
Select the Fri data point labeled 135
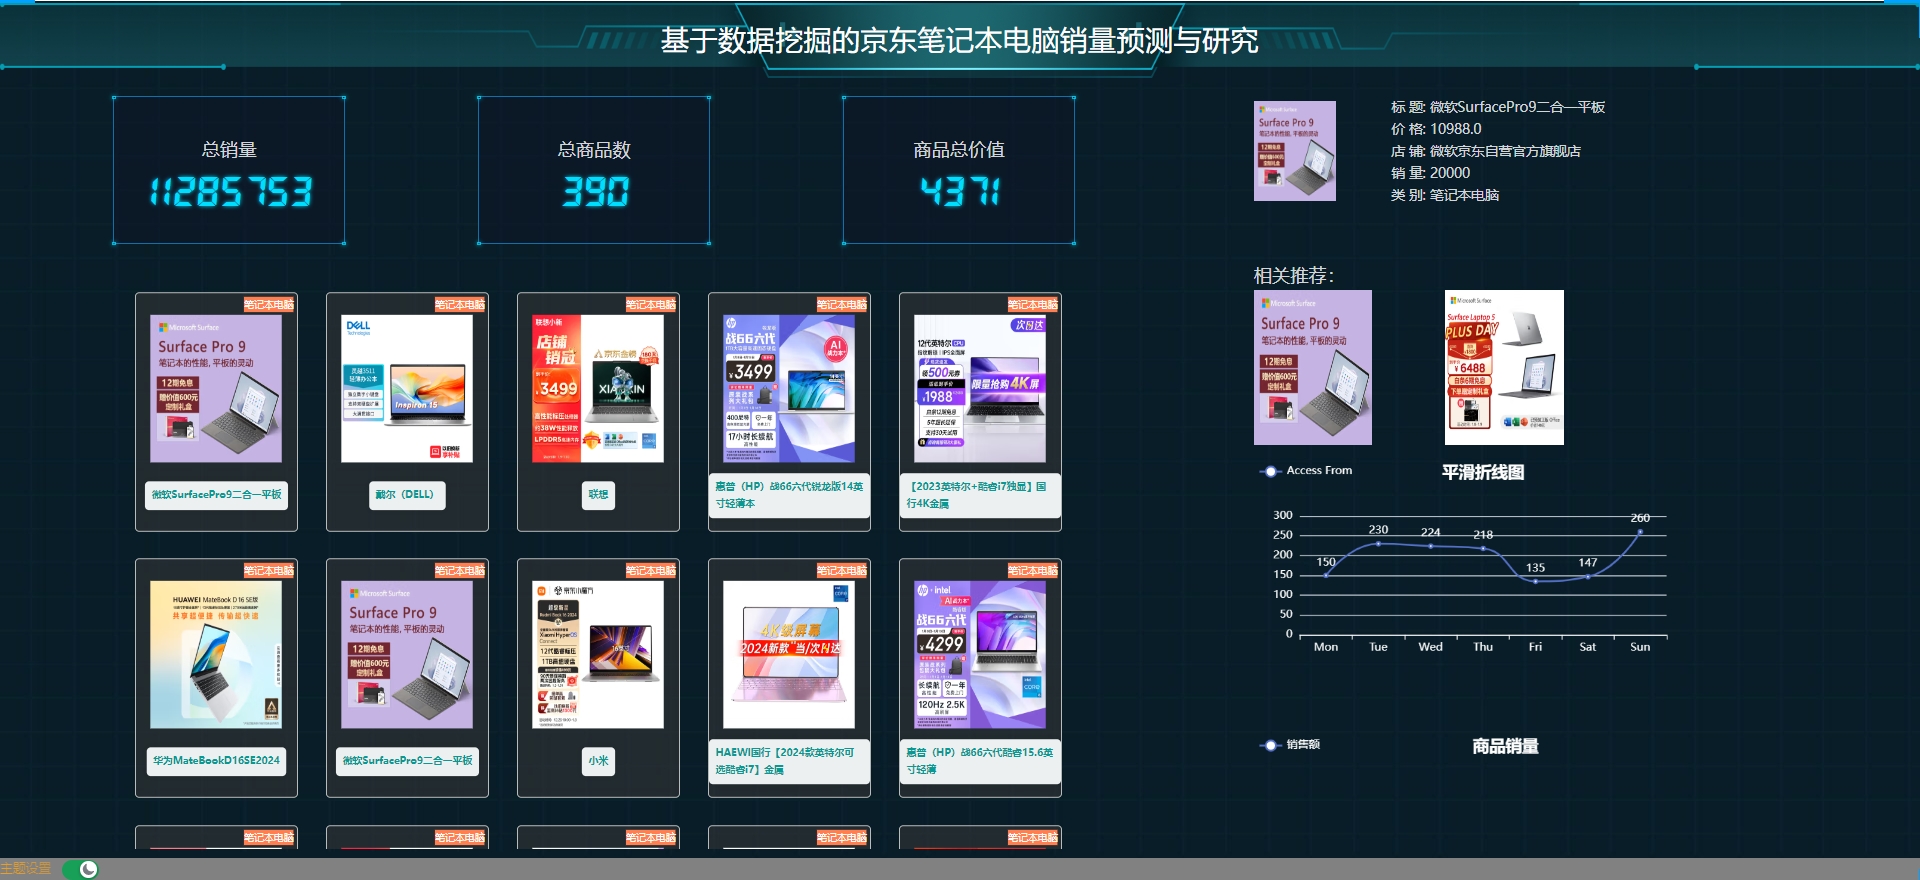[x=1535, y=581]
